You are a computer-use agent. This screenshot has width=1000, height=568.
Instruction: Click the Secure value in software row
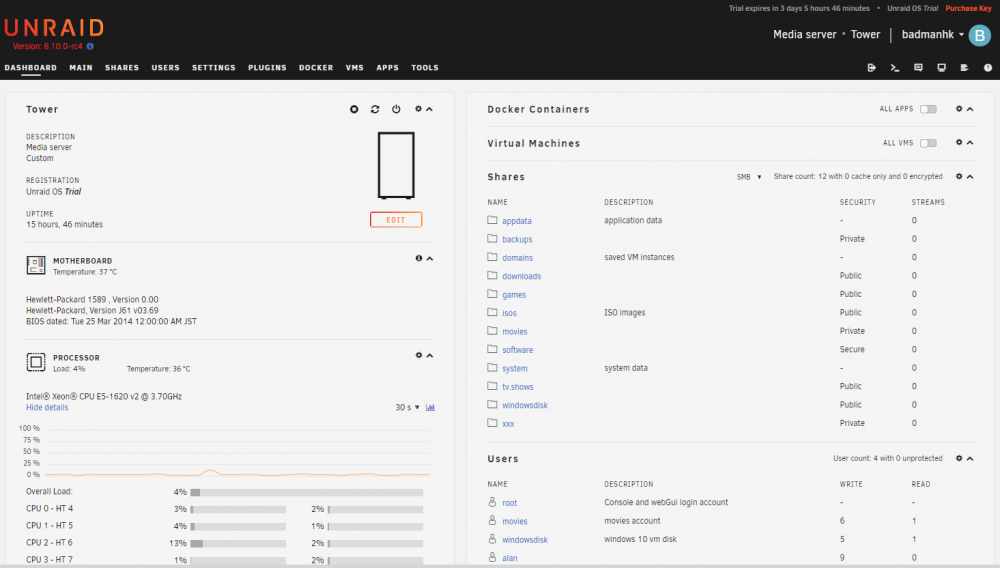(x=852, y=350)
